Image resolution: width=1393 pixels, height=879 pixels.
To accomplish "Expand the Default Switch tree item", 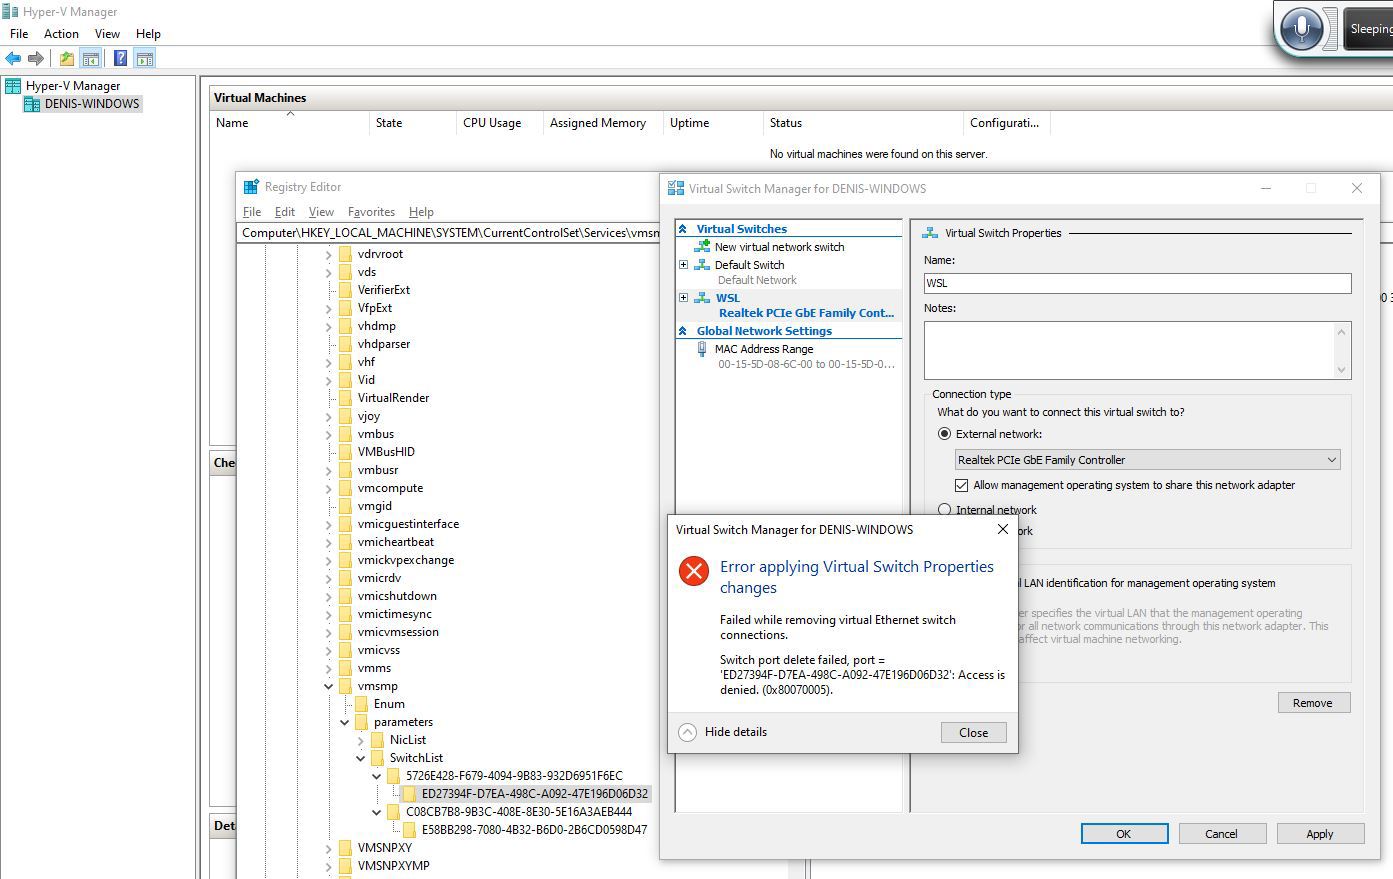I will coord(684,264).
